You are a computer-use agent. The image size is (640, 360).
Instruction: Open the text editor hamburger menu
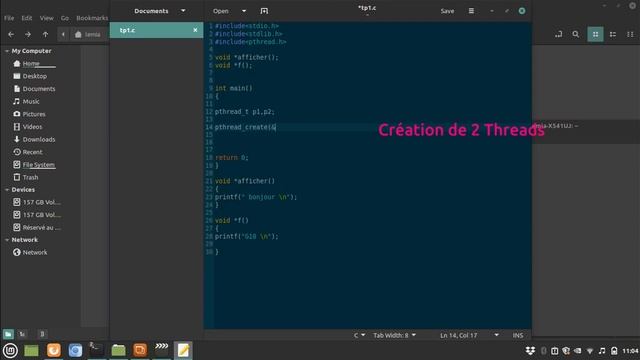click(x=471, y=11)
